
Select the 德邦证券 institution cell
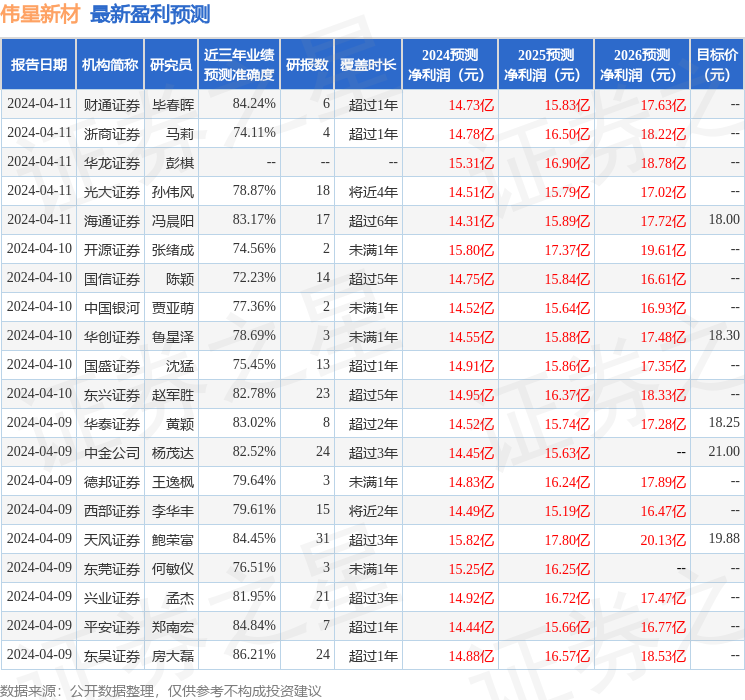[112, 481]
